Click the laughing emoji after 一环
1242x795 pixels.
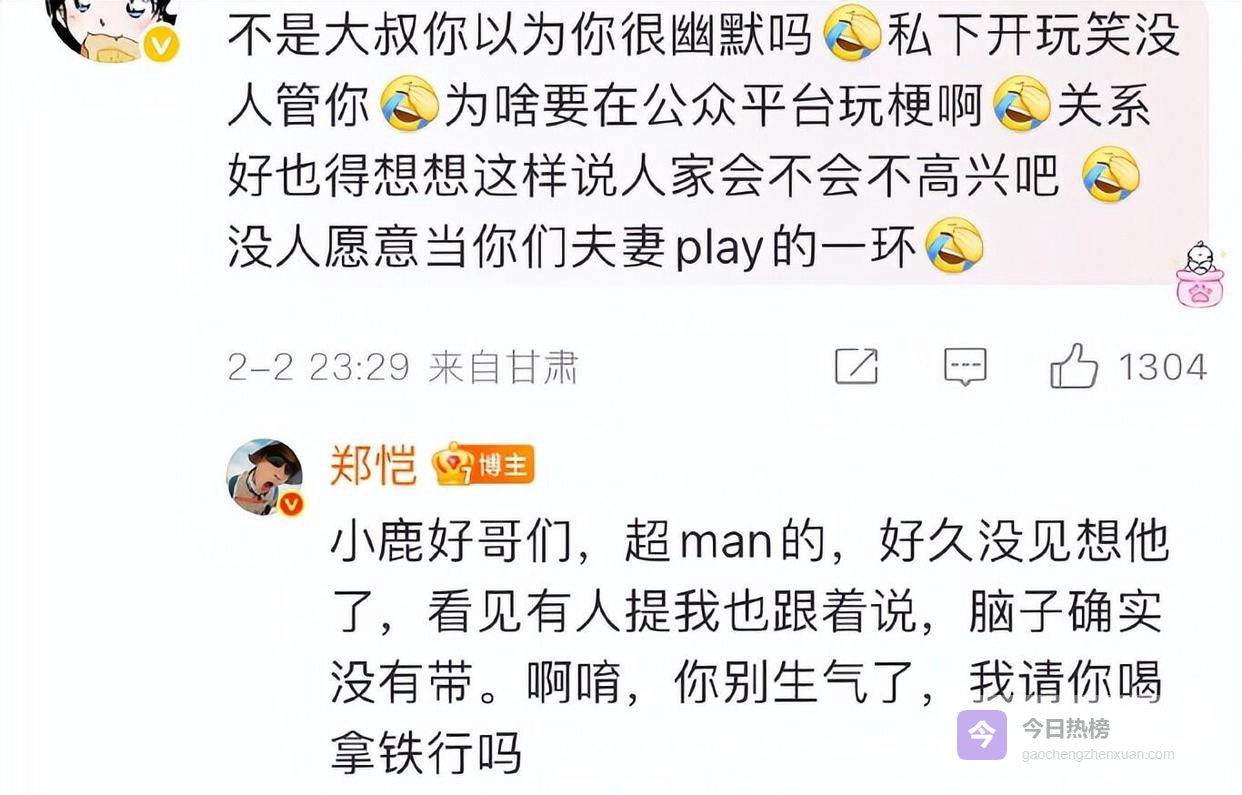[954, 247]
